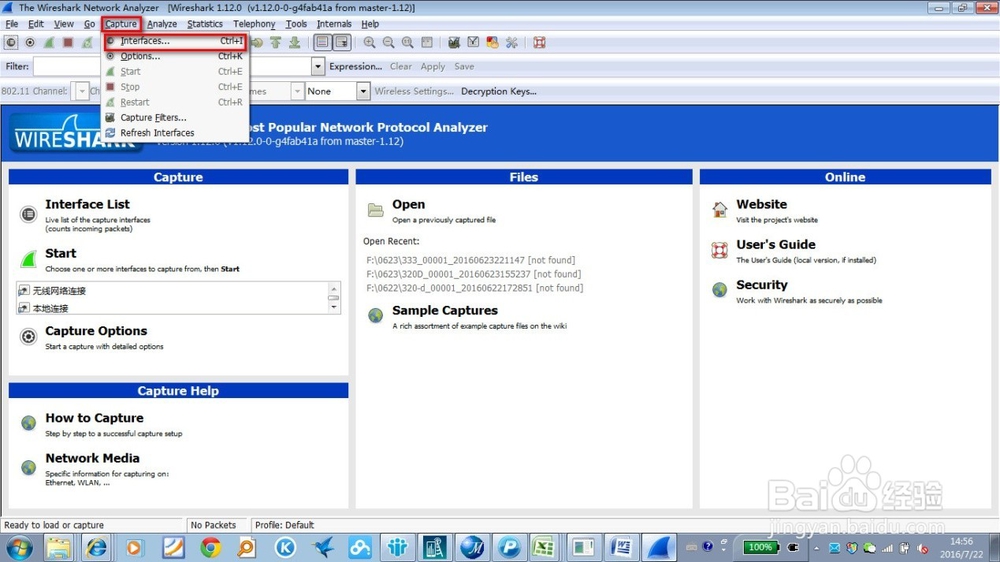Open the 802.11 Channel dropdown
Image resolution: width=1000 pixels, height=562 pixels.
pyautogui.click(x=81, y=91)
